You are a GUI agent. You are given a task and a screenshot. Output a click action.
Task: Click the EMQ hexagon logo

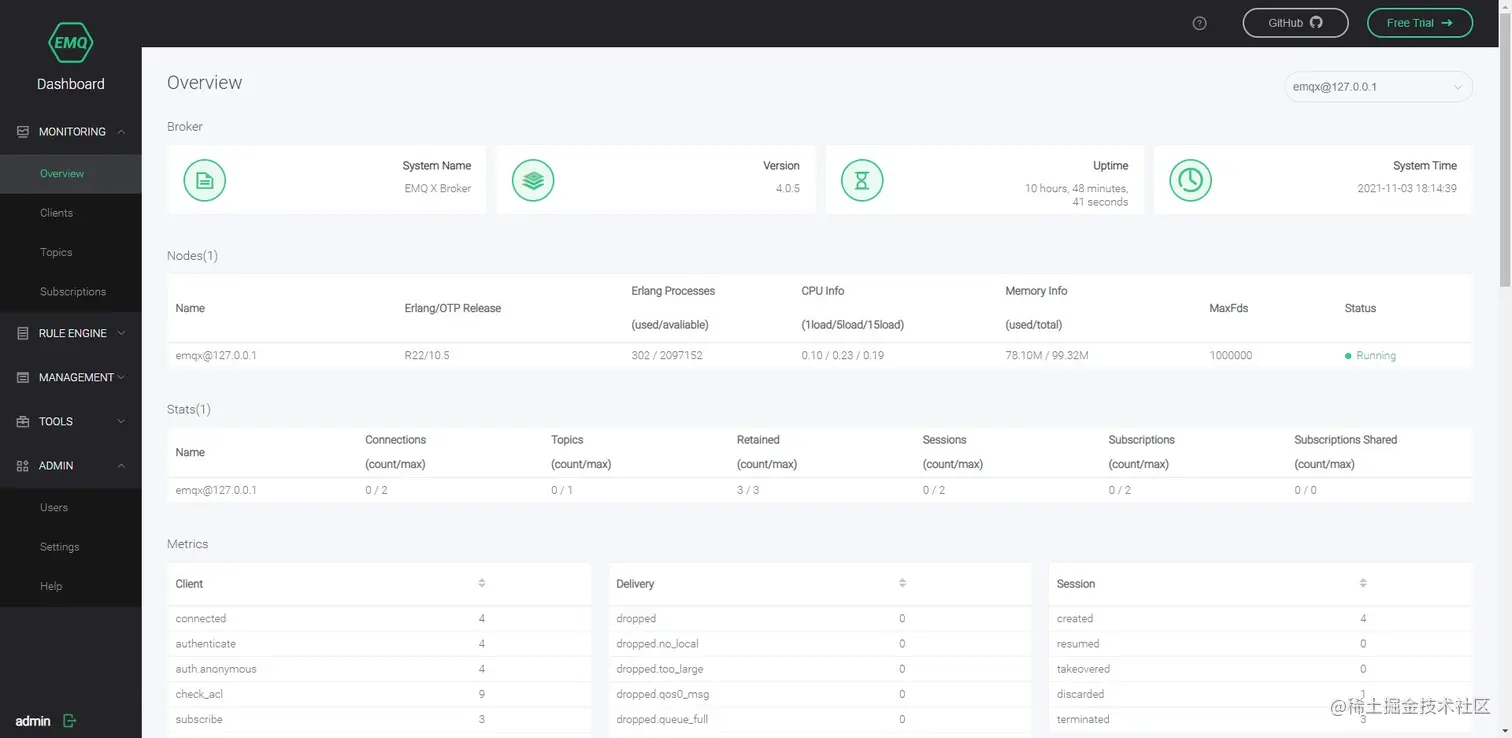(70, 43)
